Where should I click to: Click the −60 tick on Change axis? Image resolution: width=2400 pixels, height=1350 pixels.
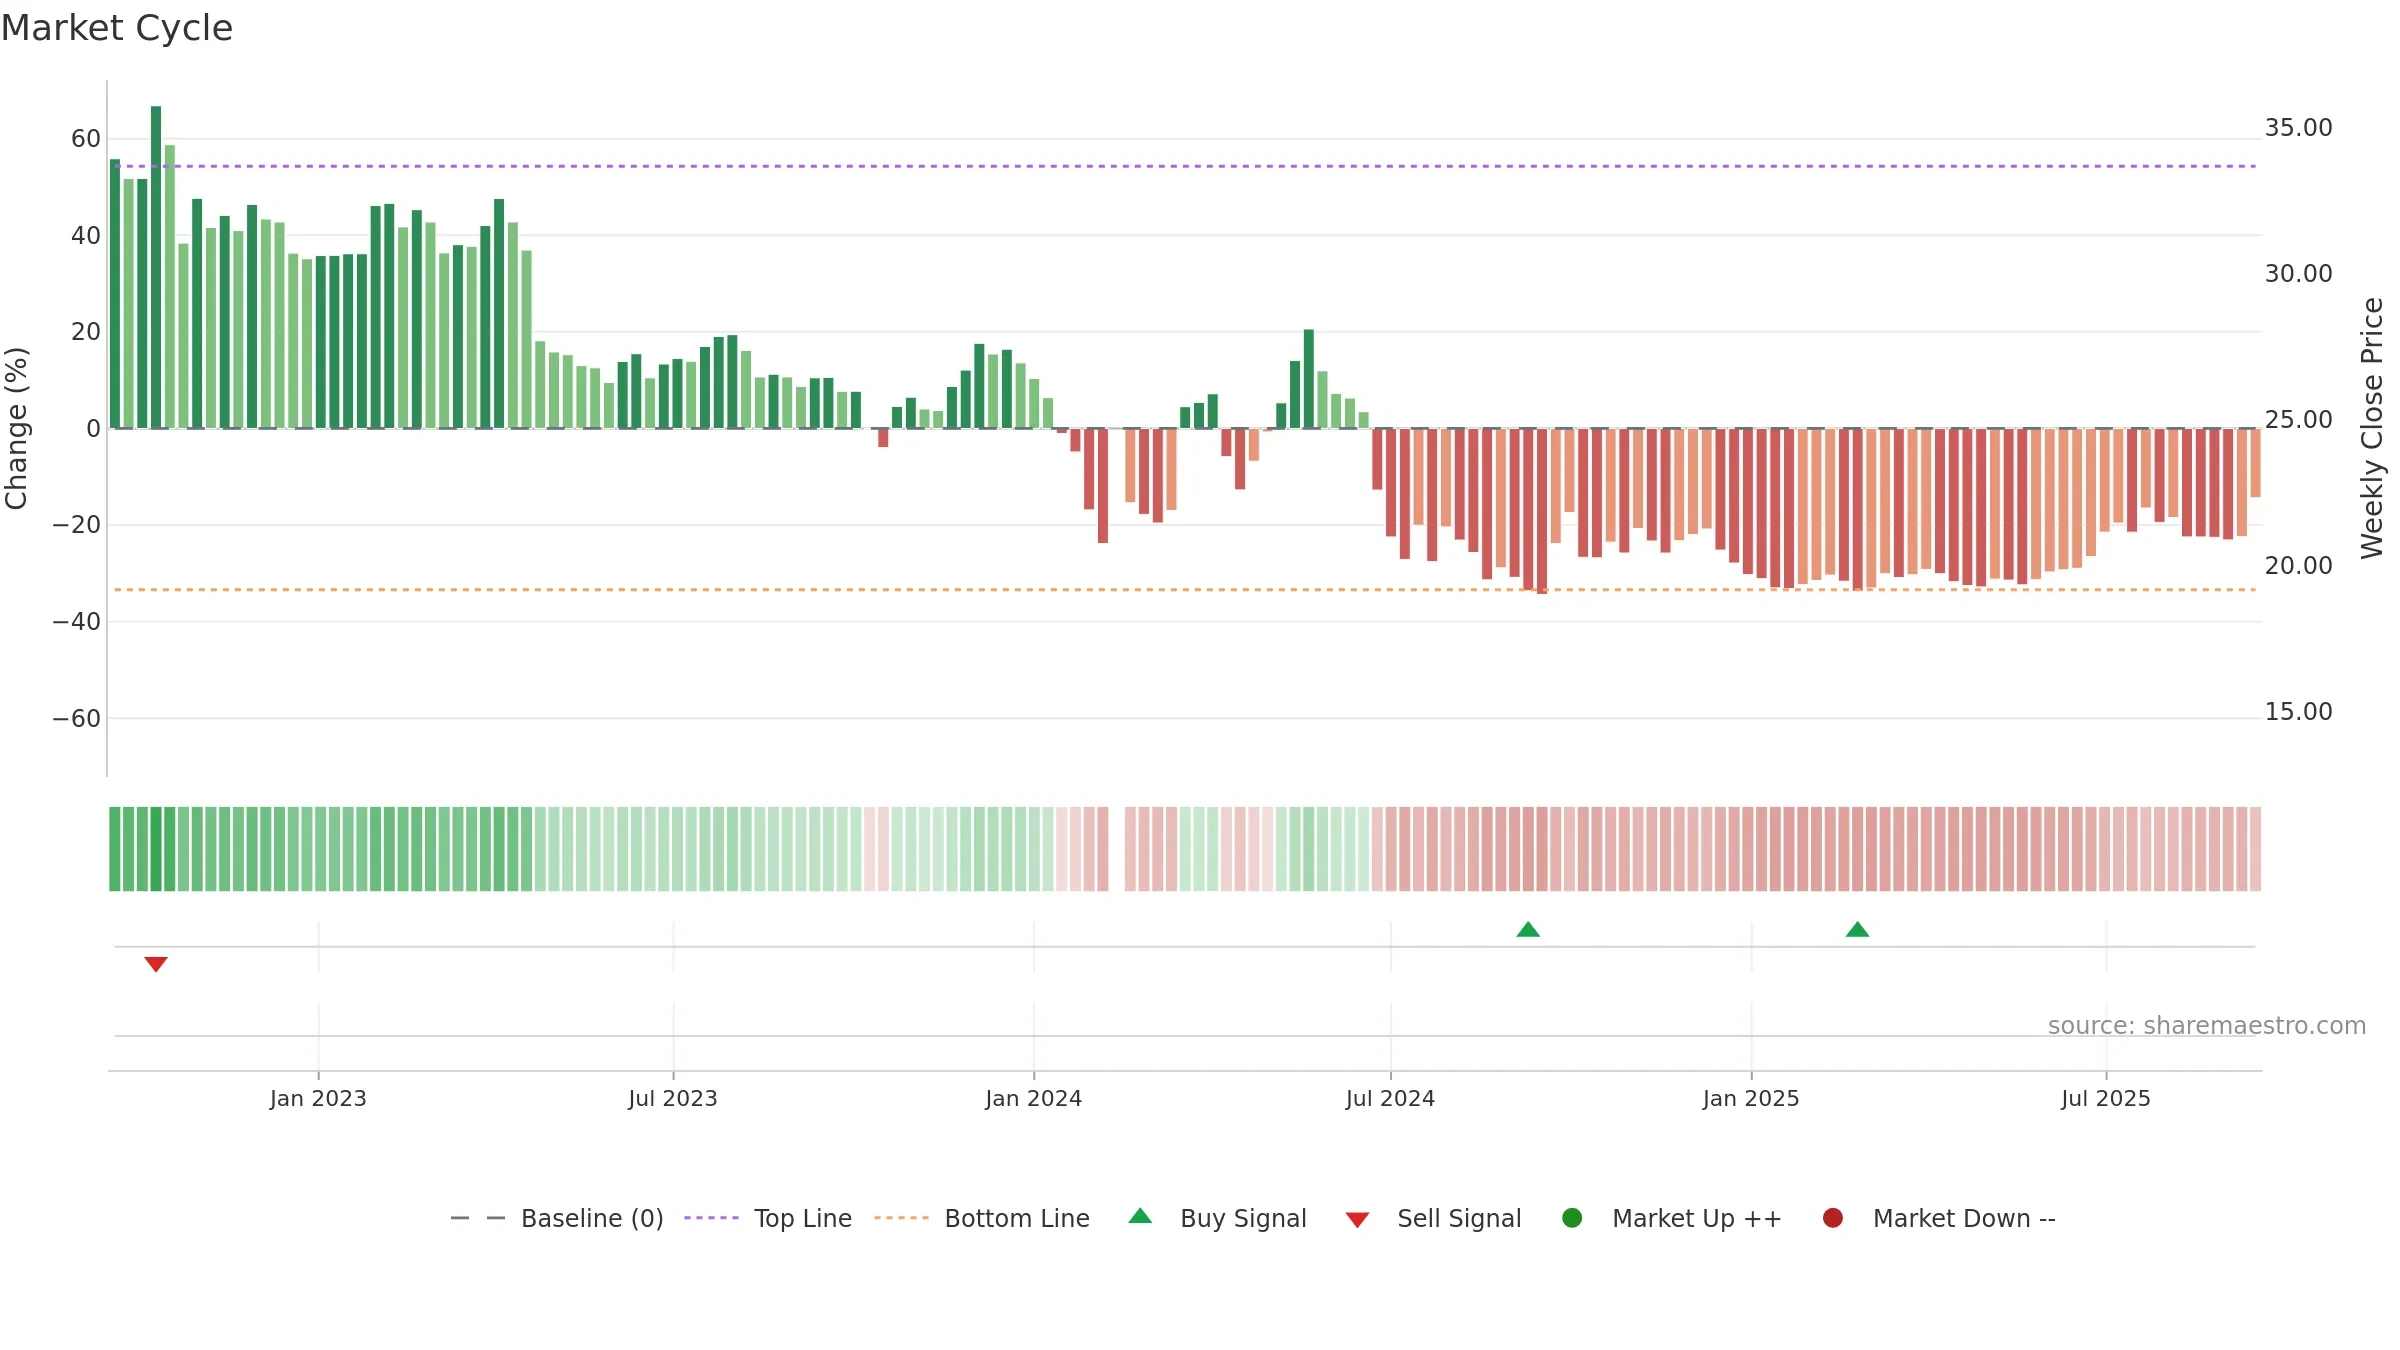[x=77, y=719]
